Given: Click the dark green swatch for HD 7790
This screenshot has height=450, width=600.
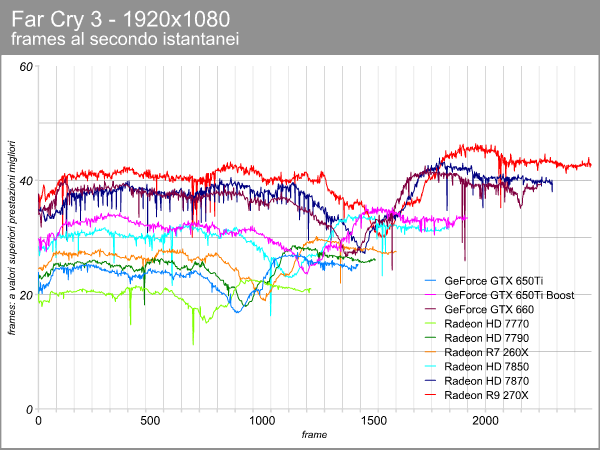Looking at the screenshot, I should click(430, 338).
